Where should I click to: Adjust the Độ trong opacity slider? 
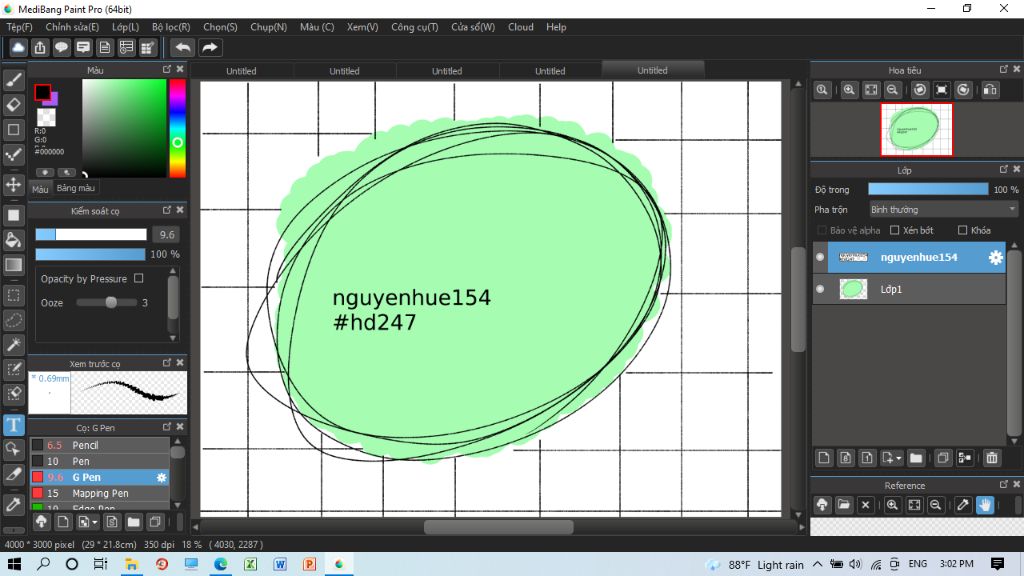point(928,189)
